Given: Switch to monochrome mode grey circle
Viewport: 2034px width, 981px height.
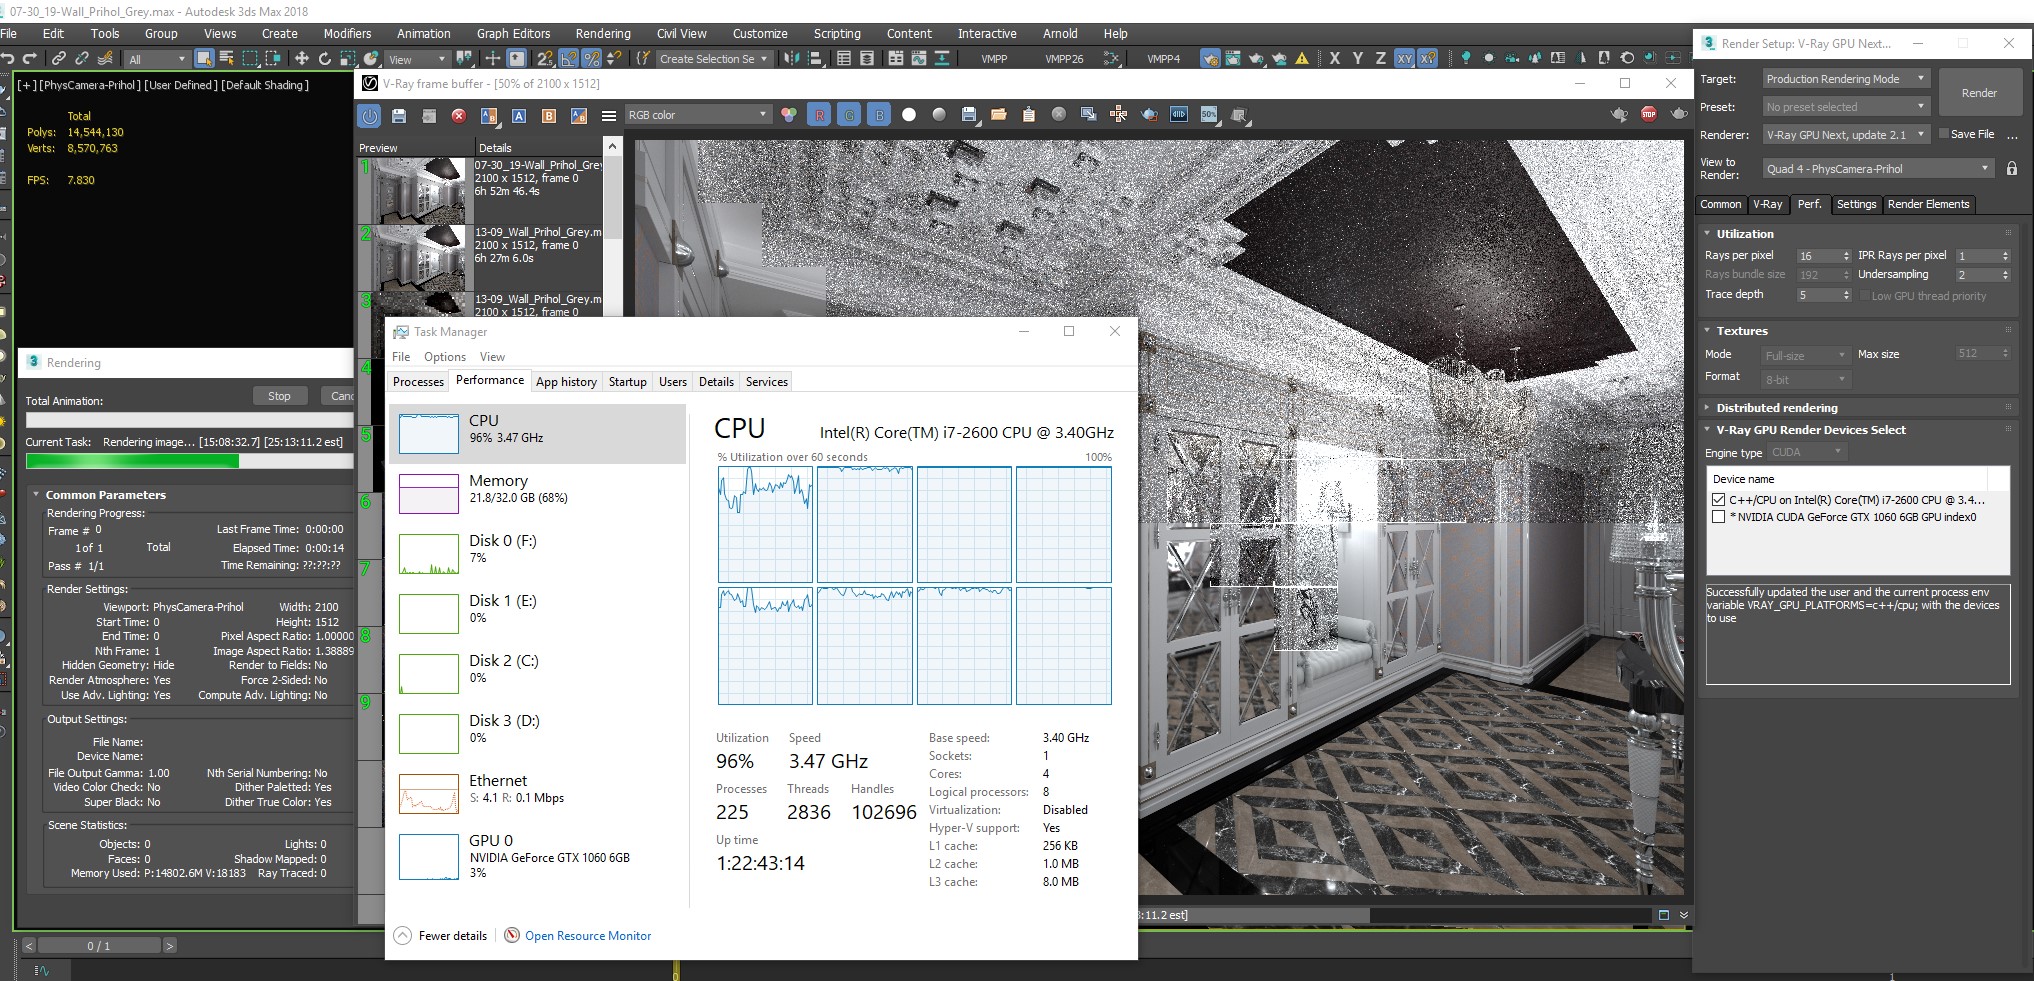Looking at the screenshot, I should pos(939,115).
